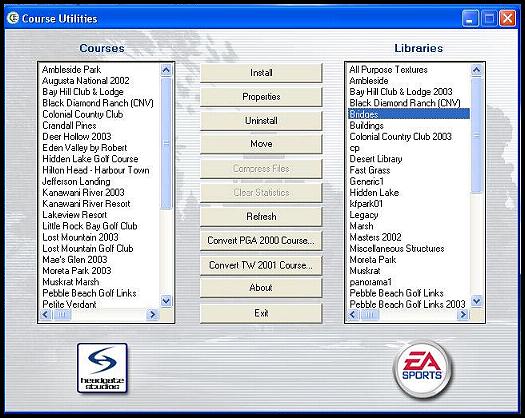This screenshot has height=418, width=525.
Task: Click Courses list scroll-right arrow
Action: pyautogui.click(x=153, y=315)
